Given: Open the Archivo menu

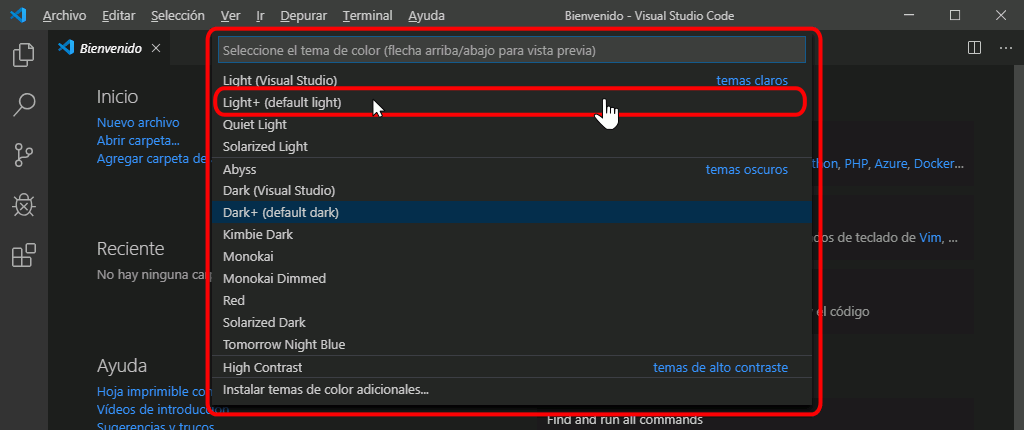Looking at the screenshot, I should 65,16.
